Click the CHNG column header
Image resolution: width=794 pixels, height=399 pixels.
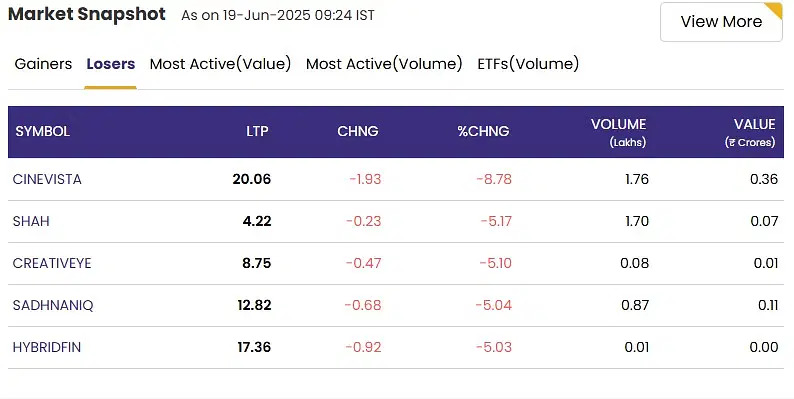pos(358,131)
